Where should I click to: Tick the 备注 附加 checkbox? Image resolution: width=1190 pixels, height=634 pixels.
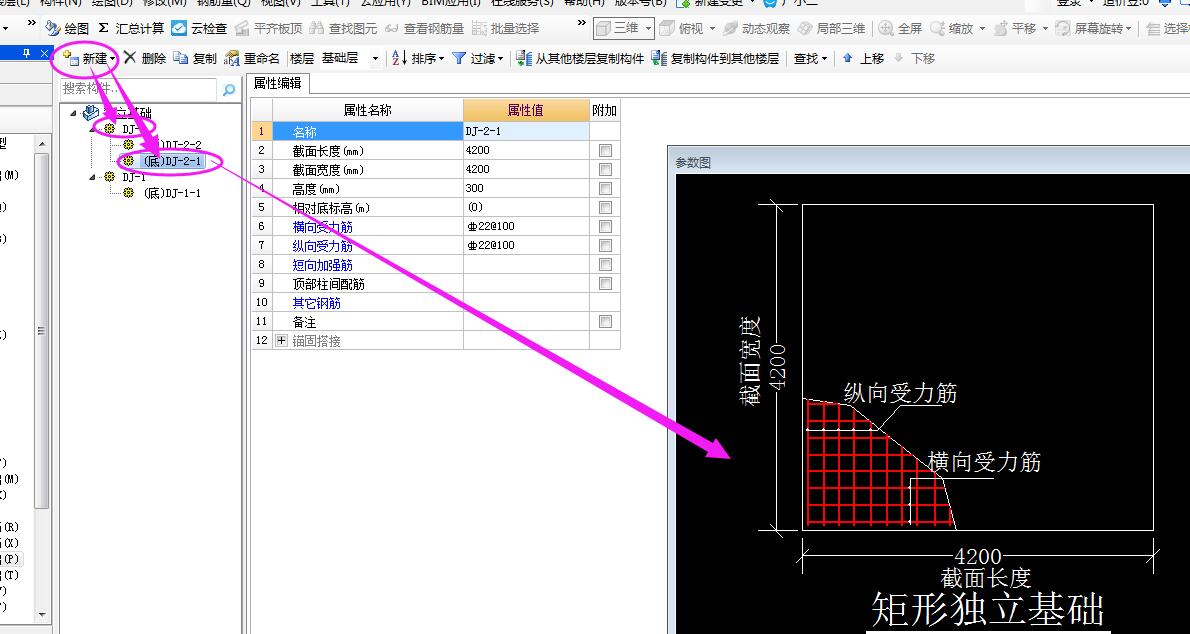click(x=605, y=321)
